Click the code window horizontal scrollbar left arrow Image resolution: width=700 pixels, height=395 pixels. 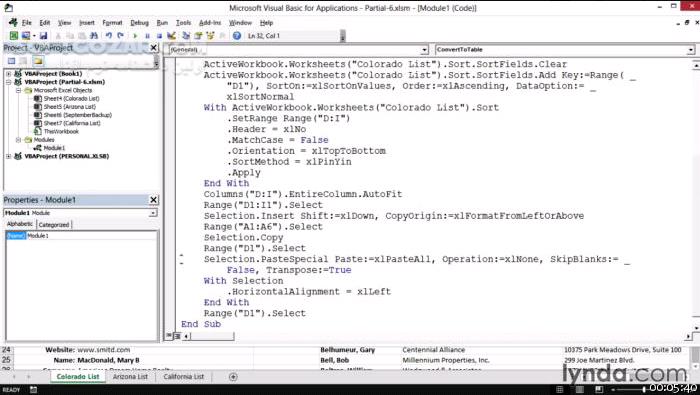187,336
